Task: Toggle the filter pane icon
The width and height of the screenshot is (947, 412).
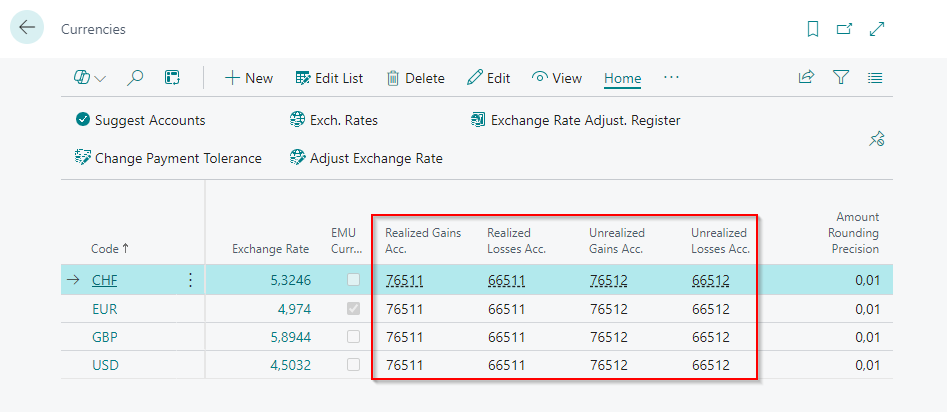Action: point(841,78)
